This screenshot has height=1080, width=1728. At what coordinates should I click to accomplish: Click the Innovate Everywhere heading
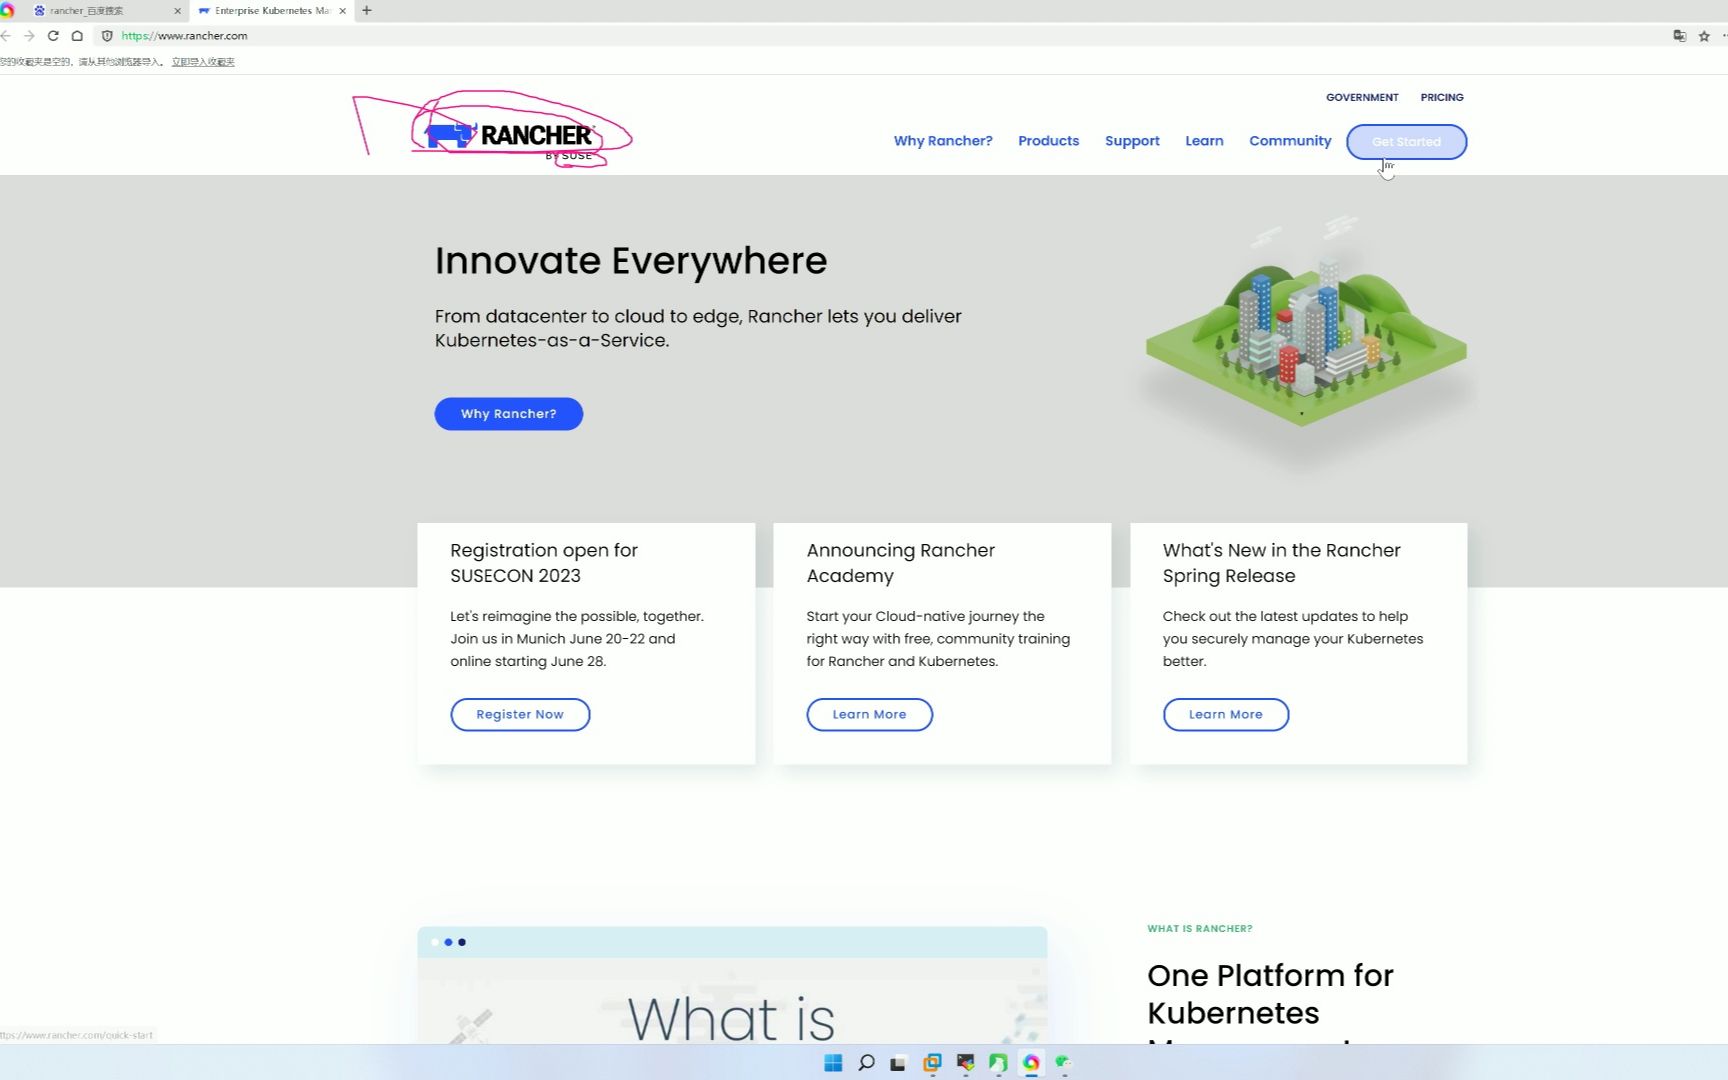coord(630,261)
